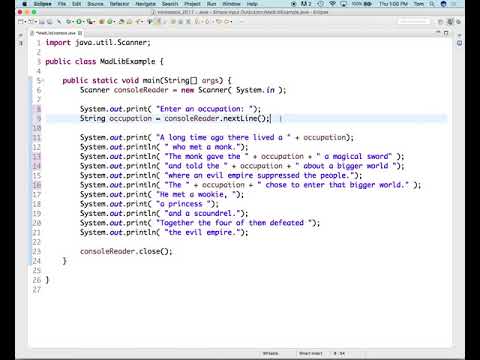This screenshot has width=480, height=360.
Task: Click the 'Thu 1:00 PM' clock
Action: pyautogui.click(x=393, y=4)
